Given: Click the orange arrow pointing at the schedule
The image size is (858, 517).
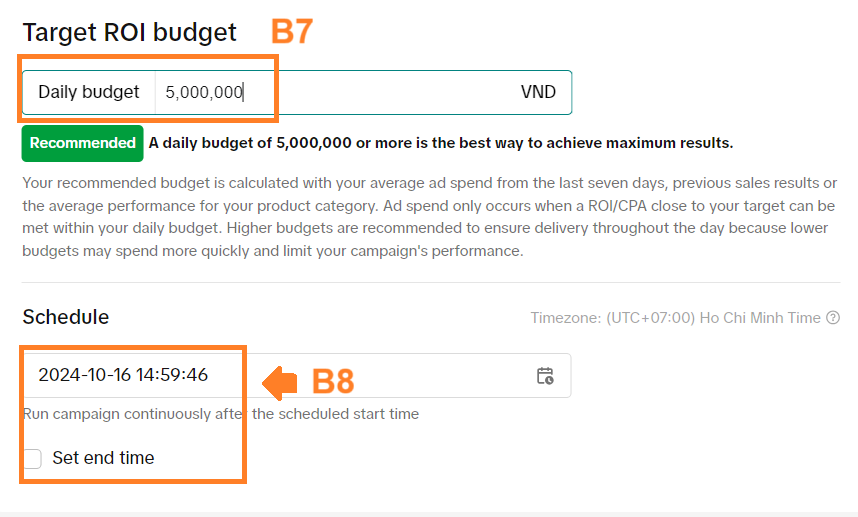Looking at the screenshot, I should coord(279,381).
